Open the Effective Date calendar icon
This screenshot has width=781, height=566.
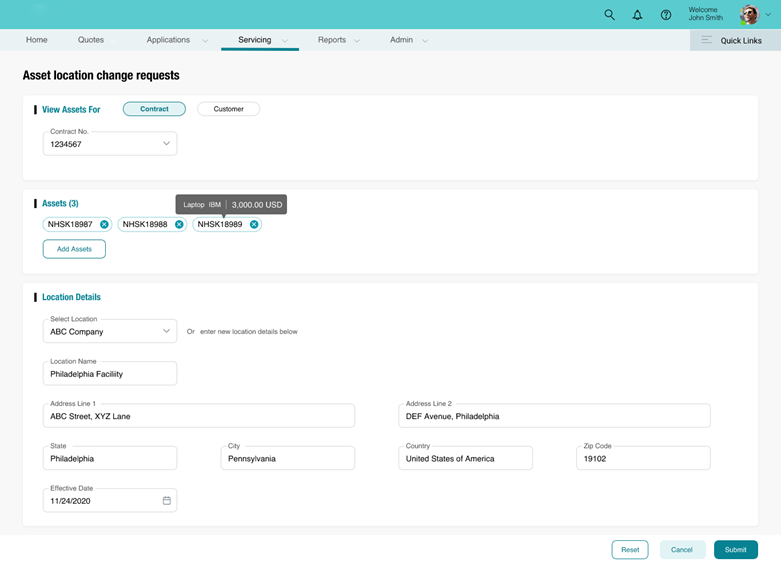[x=166, y=501]
